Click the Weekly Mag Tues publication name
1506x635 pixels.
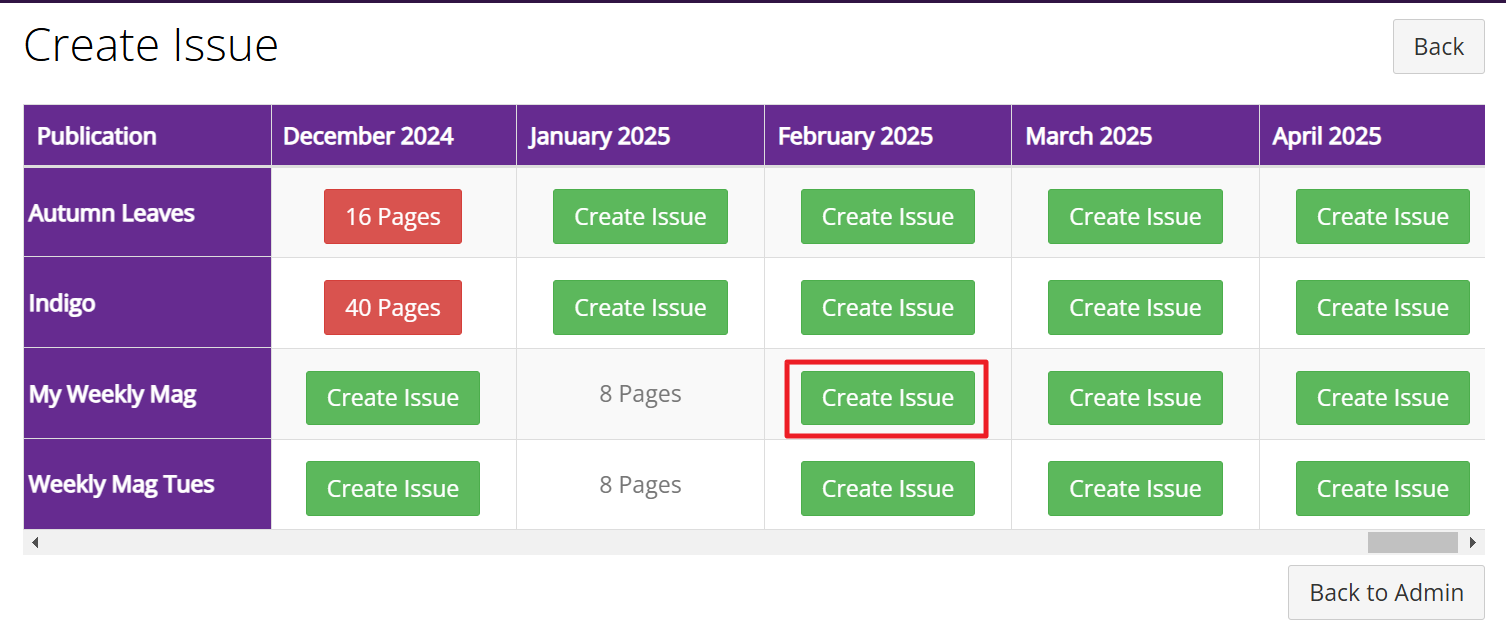point(121,484)
